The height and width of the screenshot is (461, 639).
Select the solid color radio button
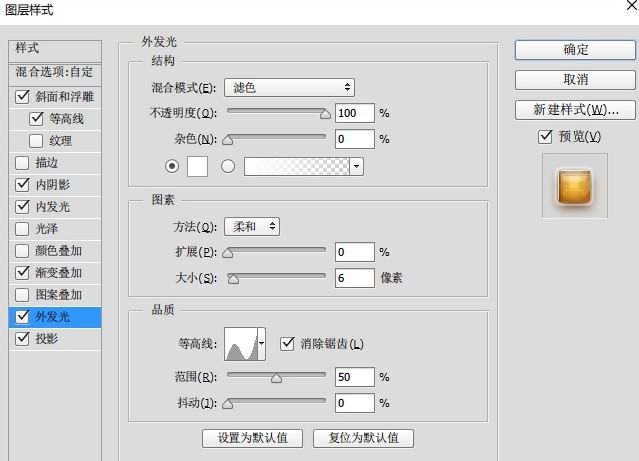click(x=172, y=166)
